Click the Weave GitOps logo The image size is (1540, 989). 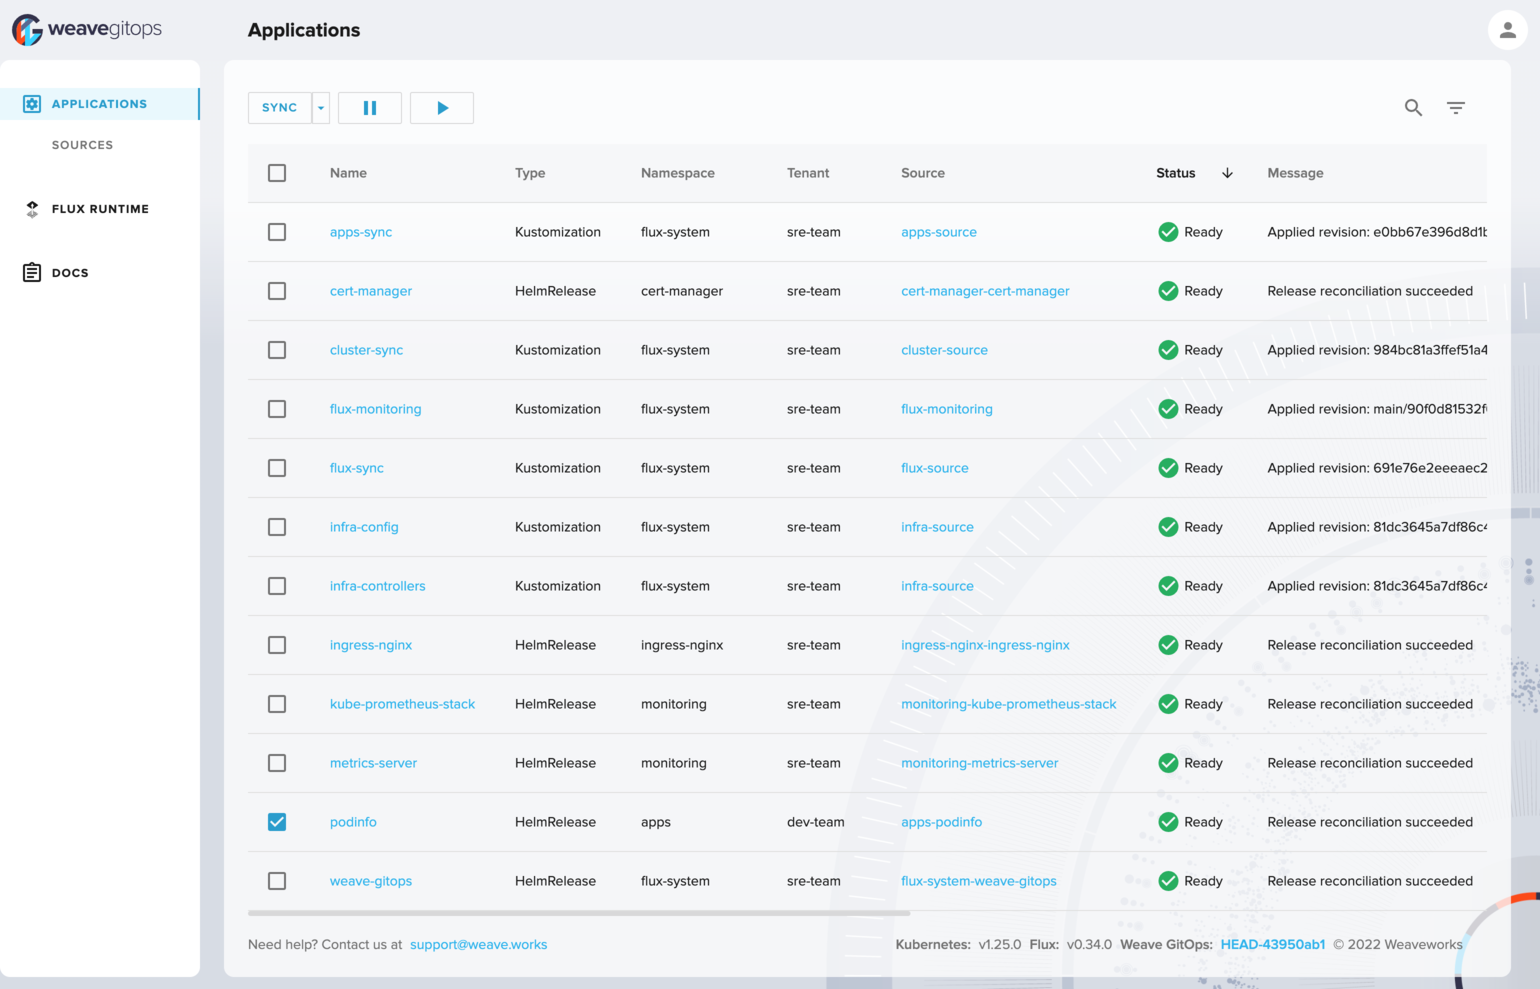87,30
